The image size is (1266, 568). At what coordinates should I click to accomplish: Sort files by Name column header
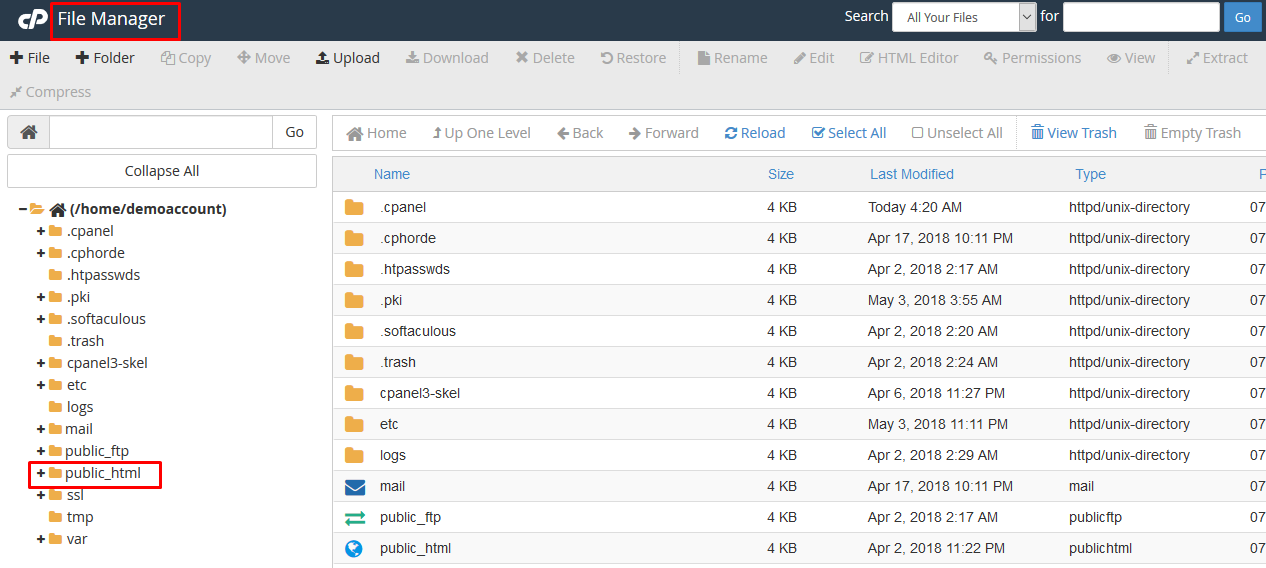(x=391, y=174)
